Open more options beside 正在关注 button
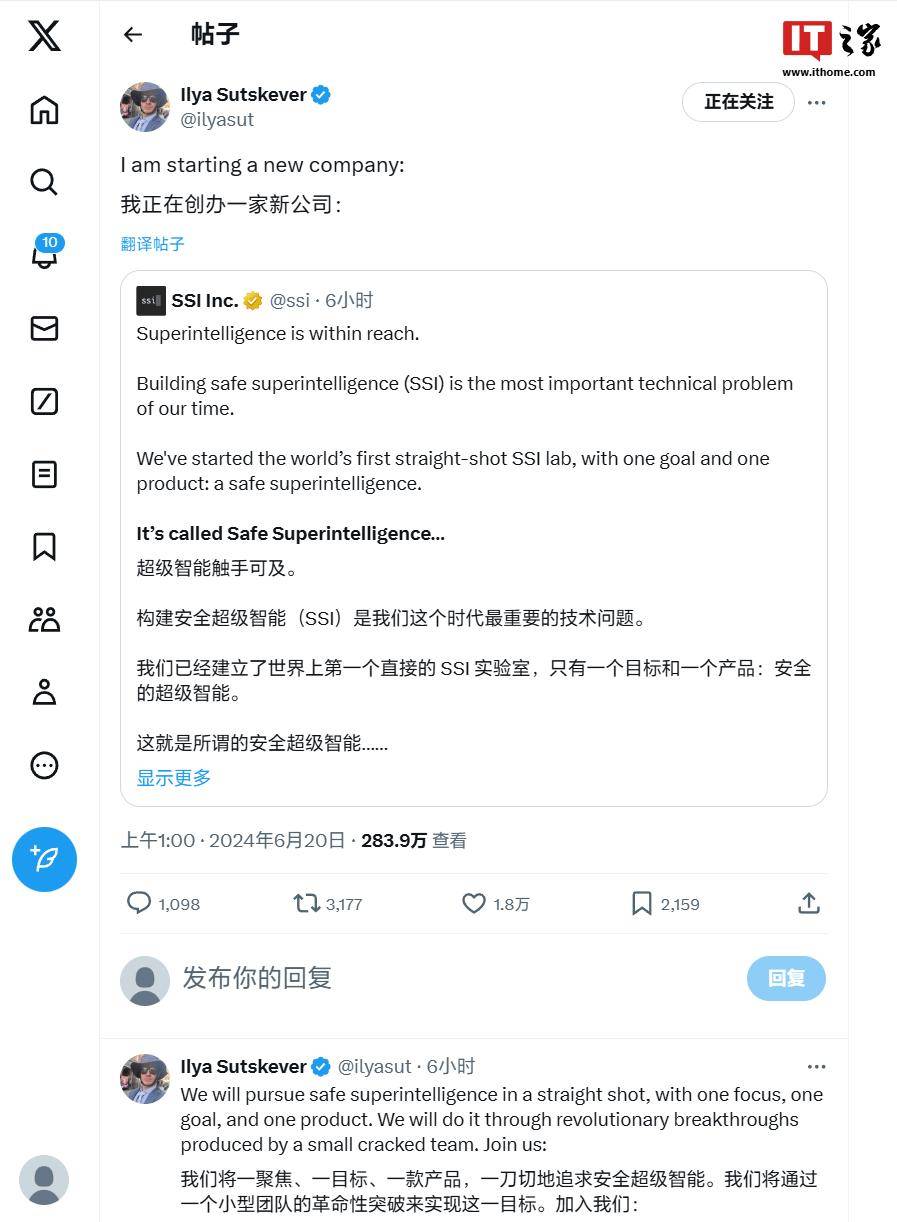 coord(817,102)
